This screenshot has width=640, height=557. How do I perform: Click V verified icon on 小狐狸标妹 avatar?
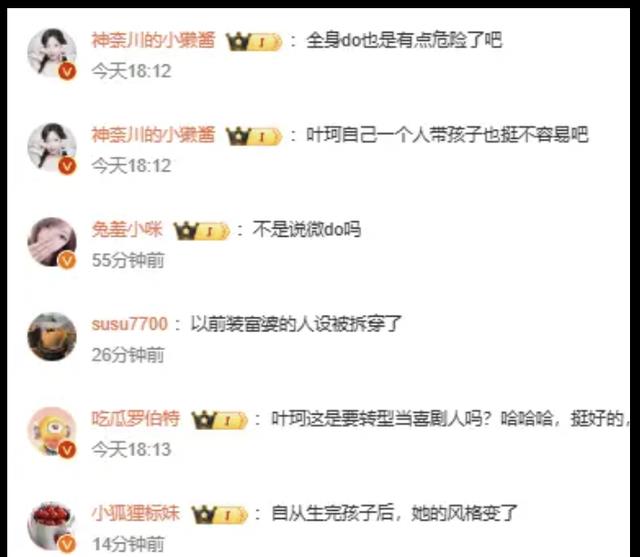(67, 544)
